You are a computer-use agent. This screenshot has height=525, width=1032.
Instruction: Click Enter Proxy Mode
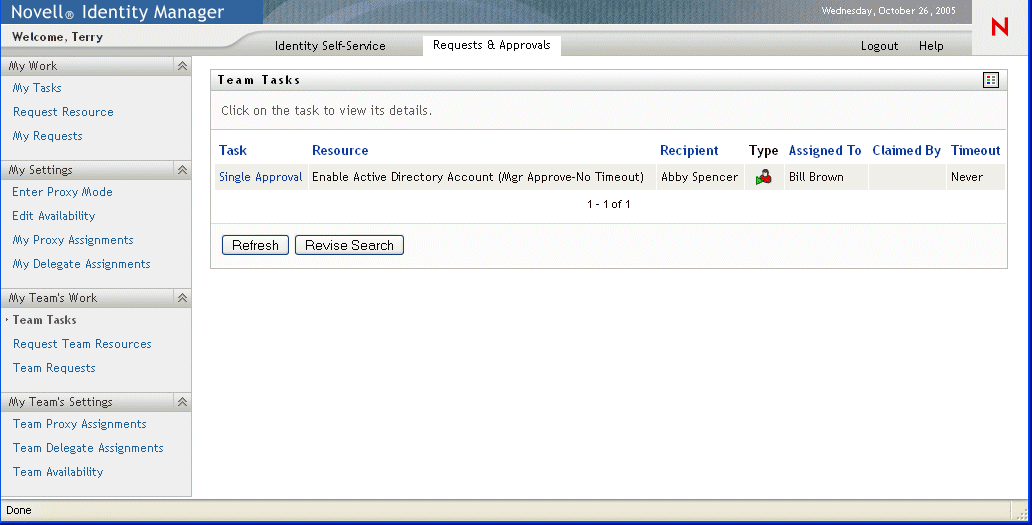click(x=63, y=192)
